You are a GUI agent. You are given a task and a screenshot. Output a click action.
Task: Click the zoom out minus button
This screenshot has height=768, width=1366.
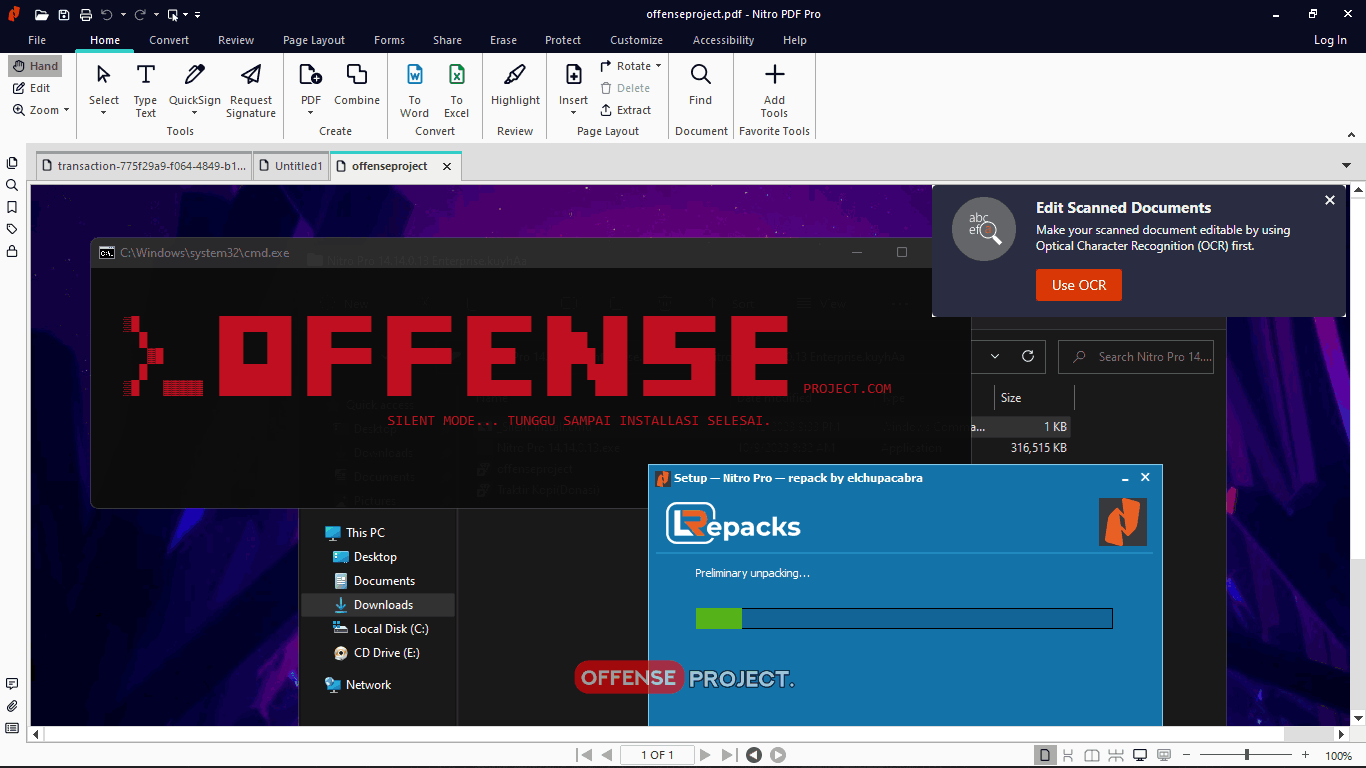(x=1186, y=755)
